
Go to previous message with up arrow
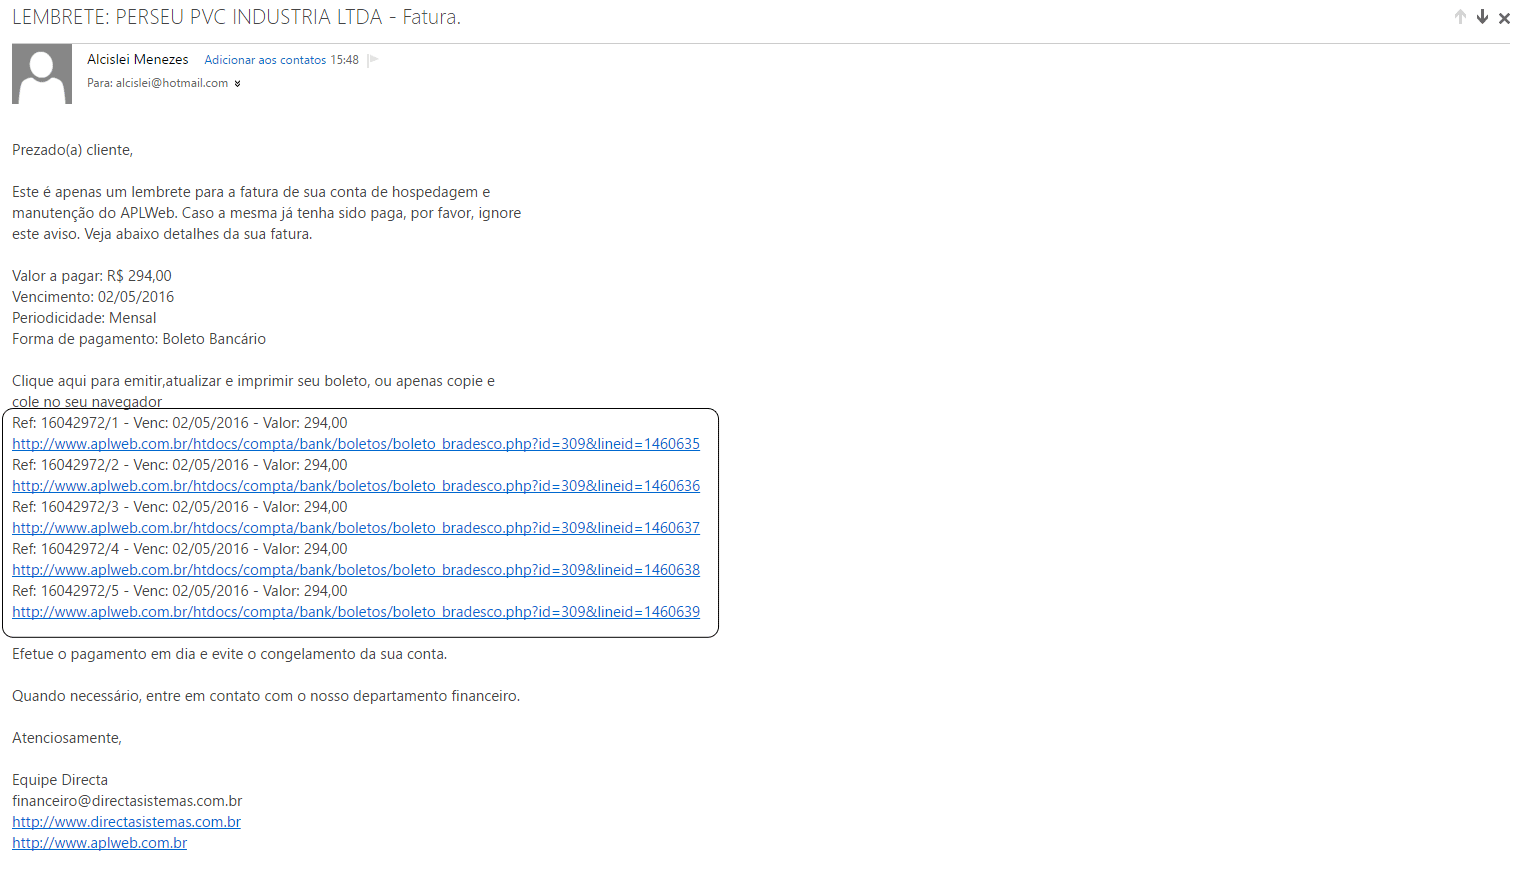pyautogui.click(x=1460, y=17)
